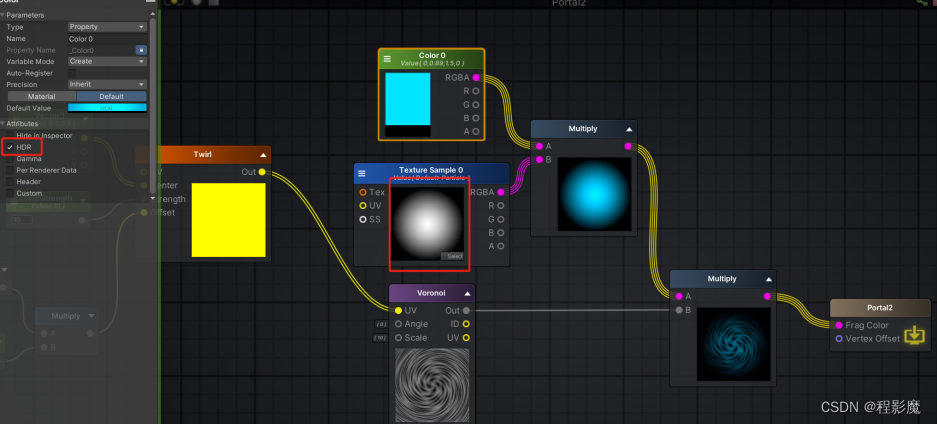The width and height of the screenshot is (937, 424).
Task: Collapse the Twirl node preview arrow
Action: click(x=264, y=155)
